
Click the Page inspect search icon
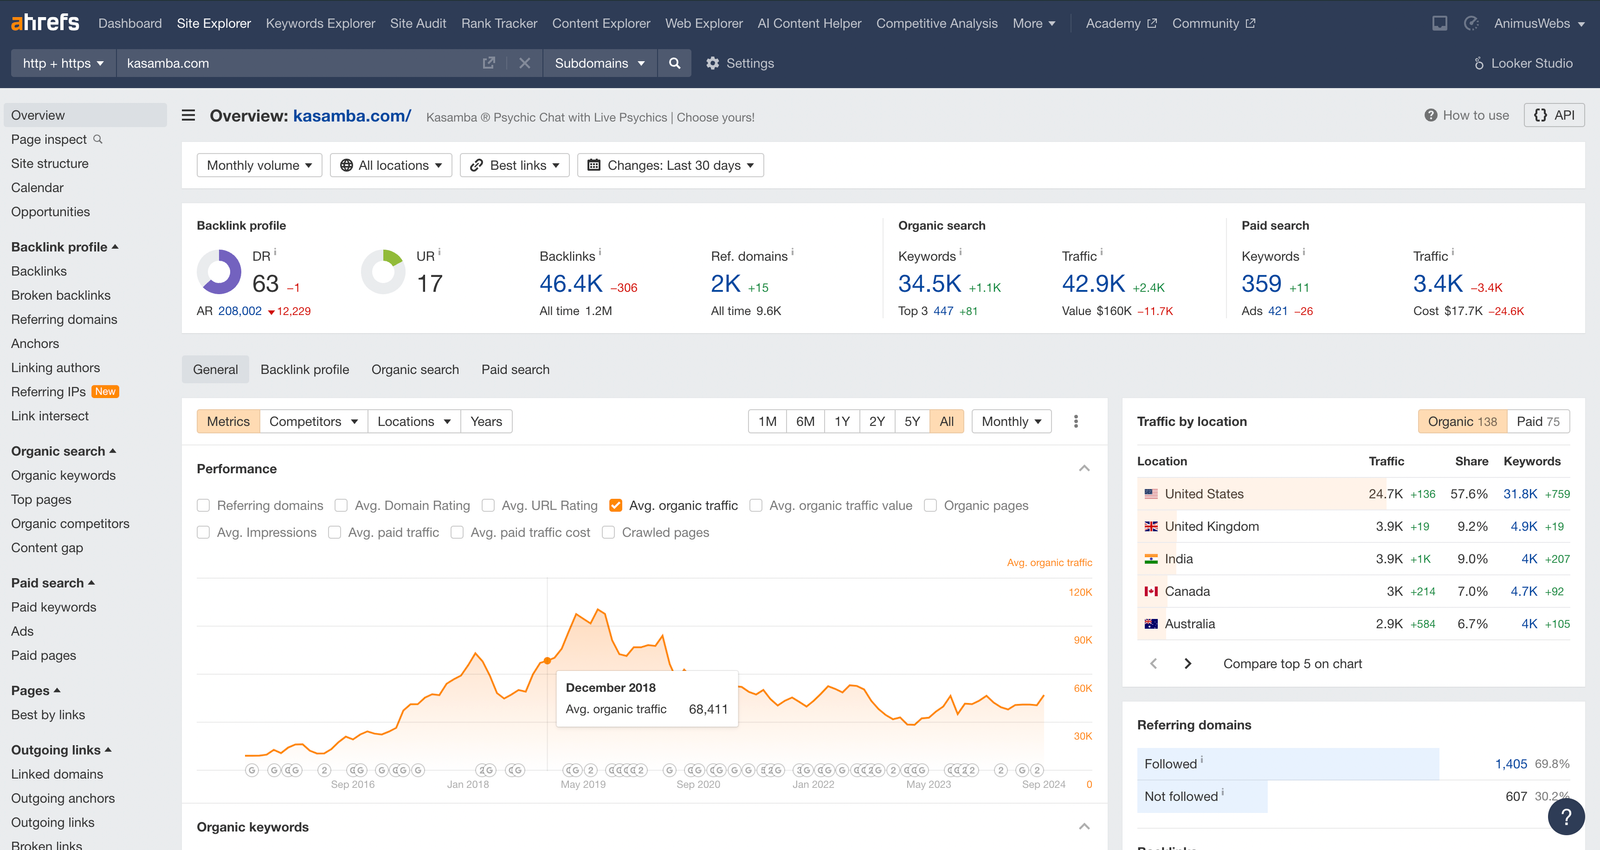98,139
